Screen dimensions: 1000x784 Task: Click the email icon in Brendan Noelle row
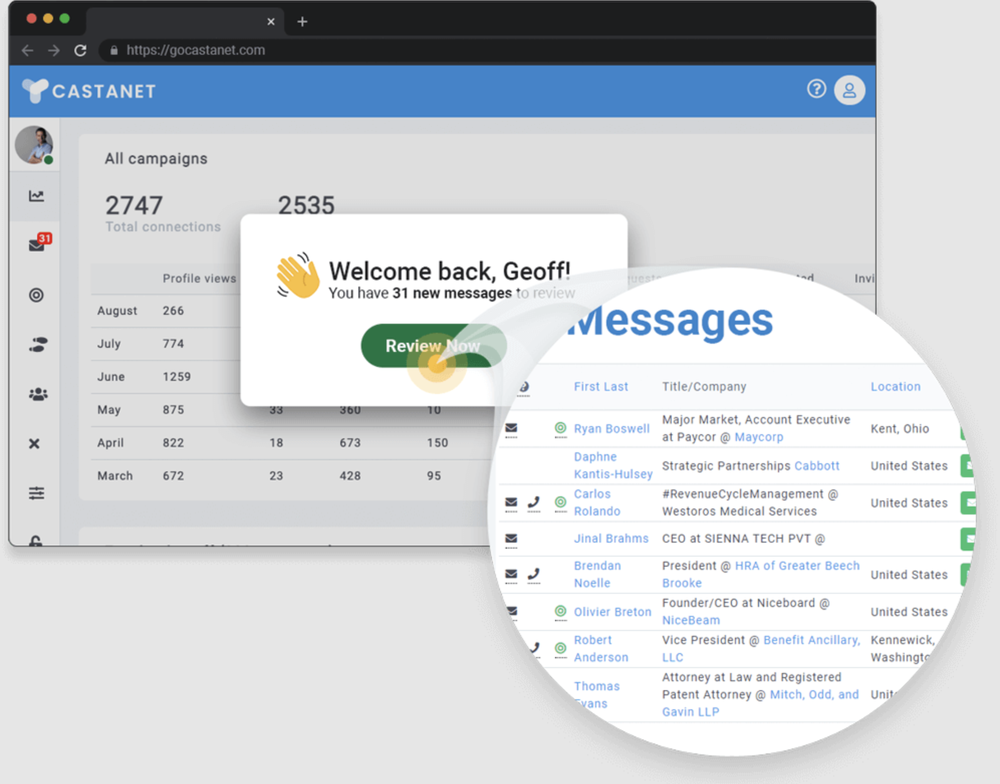pos(511,575)
